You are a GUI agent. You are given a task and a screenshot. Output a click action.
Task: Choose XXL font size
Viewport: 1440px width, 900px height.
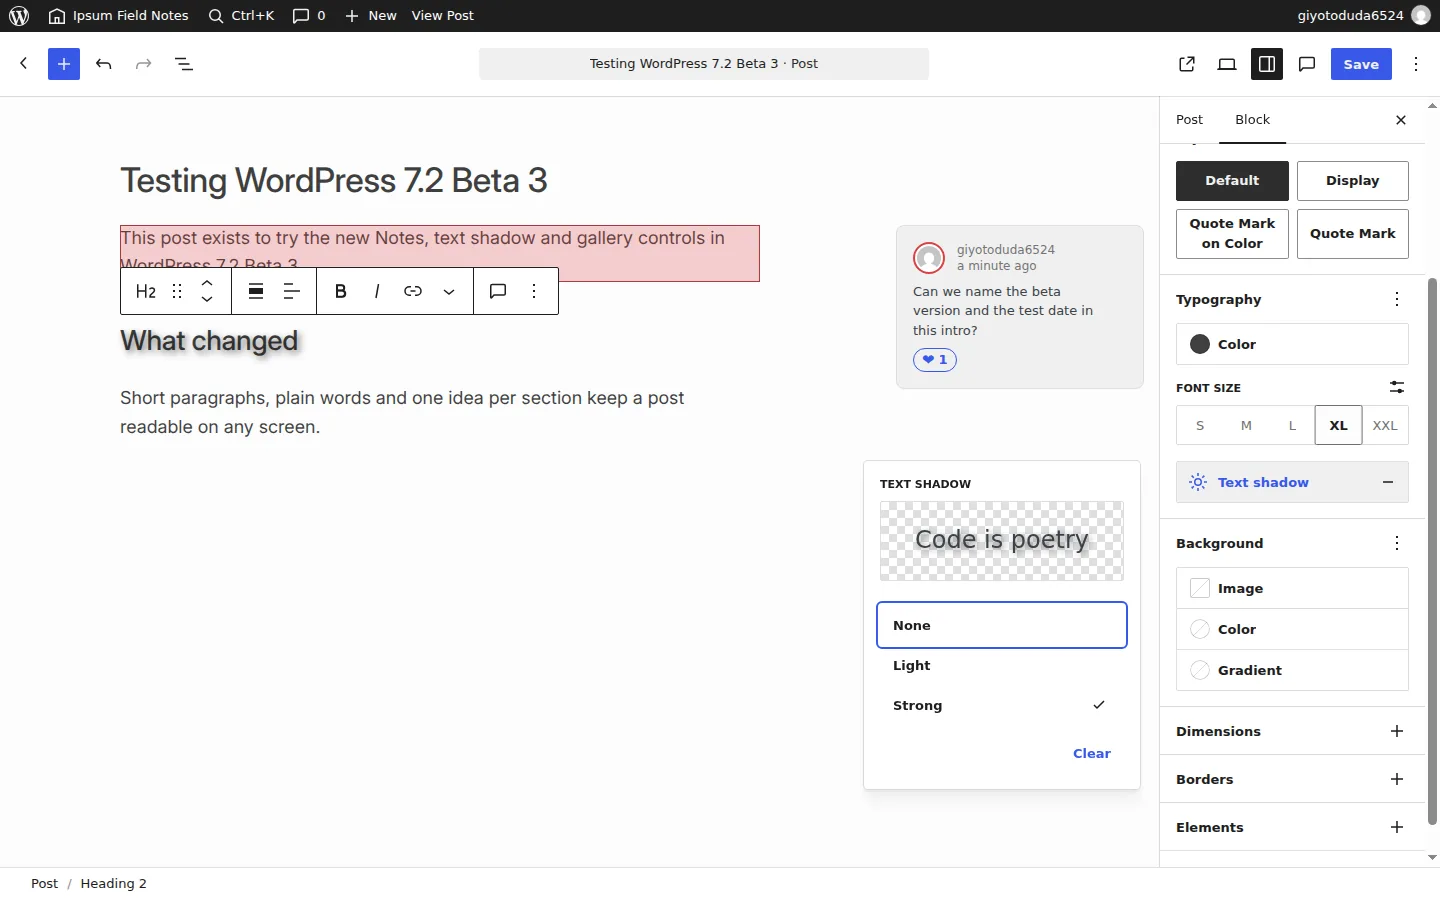(1385, 425)
